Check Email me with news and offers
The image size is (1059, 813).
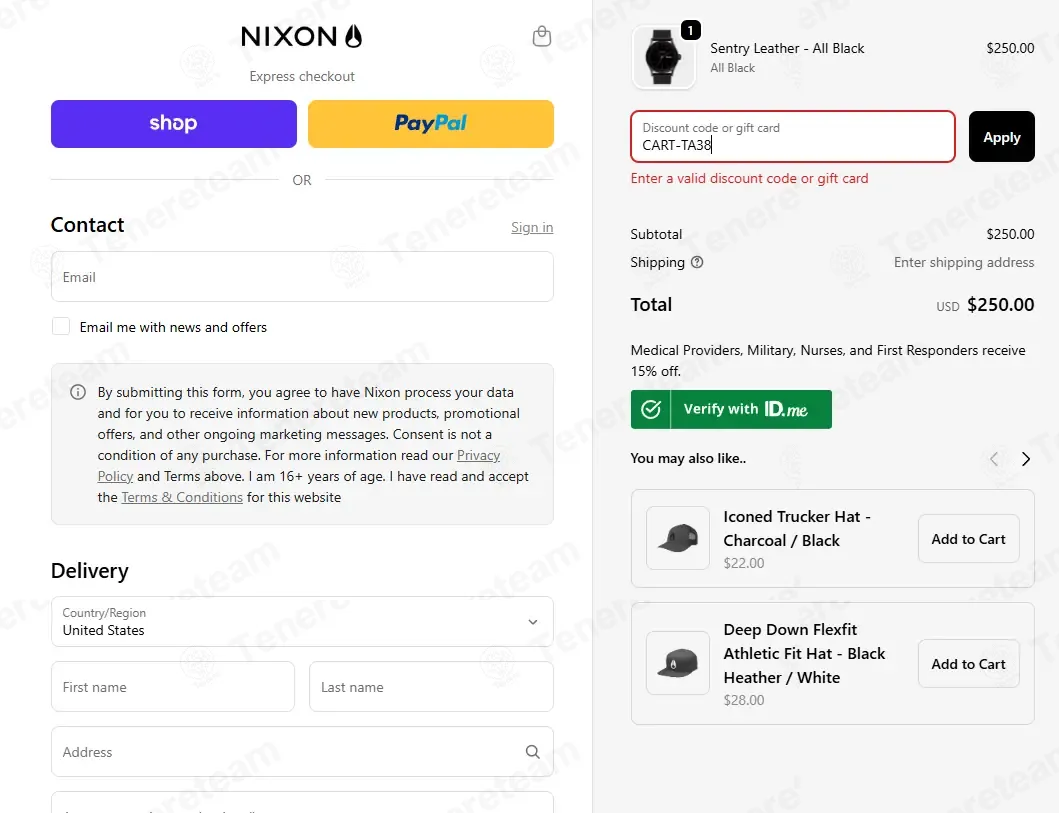61,327
